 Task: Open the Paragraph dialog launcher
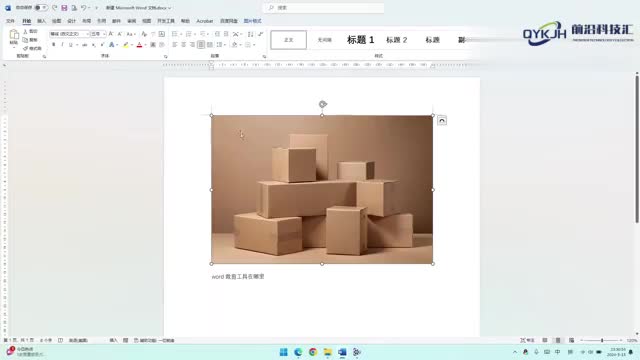tap(264, 56)
